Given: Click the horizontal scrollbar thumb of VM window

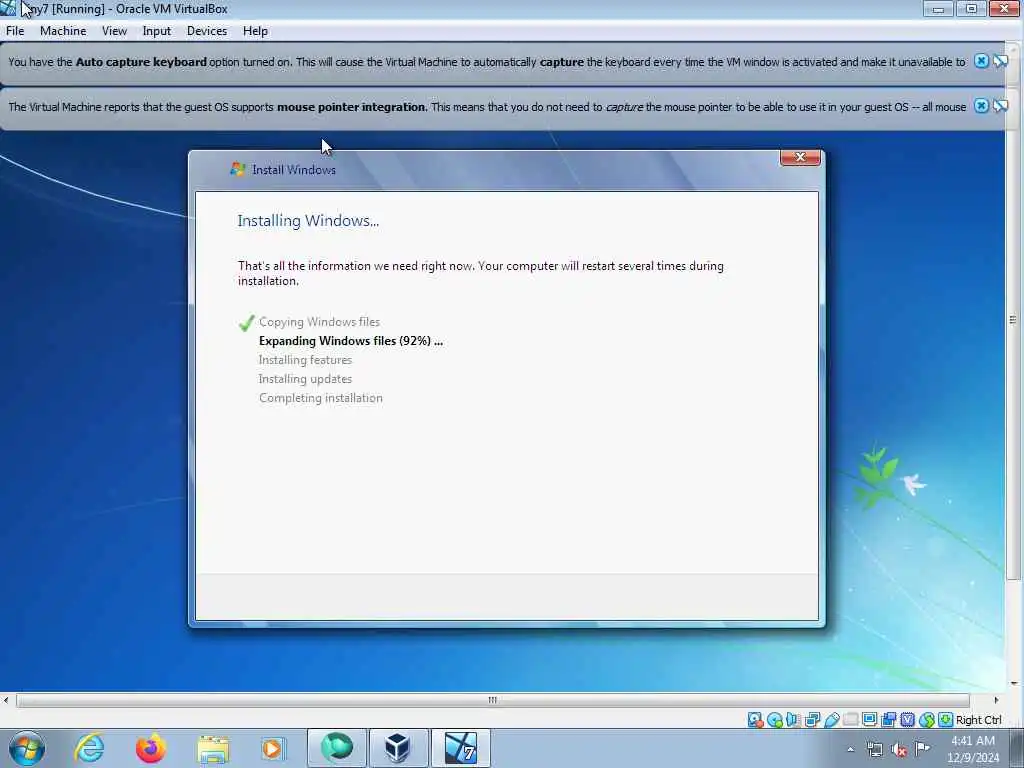Looking at the screenshot, I should click(x=492, y=700).
